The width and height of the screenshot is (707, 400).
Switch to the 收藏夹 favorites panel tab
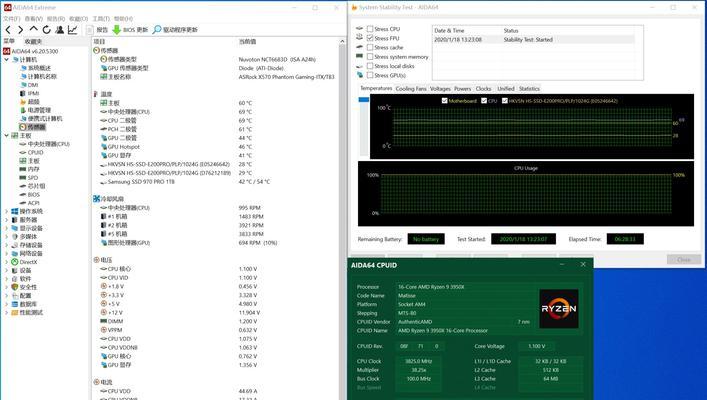pyautogui.click(x=33, y=41)
